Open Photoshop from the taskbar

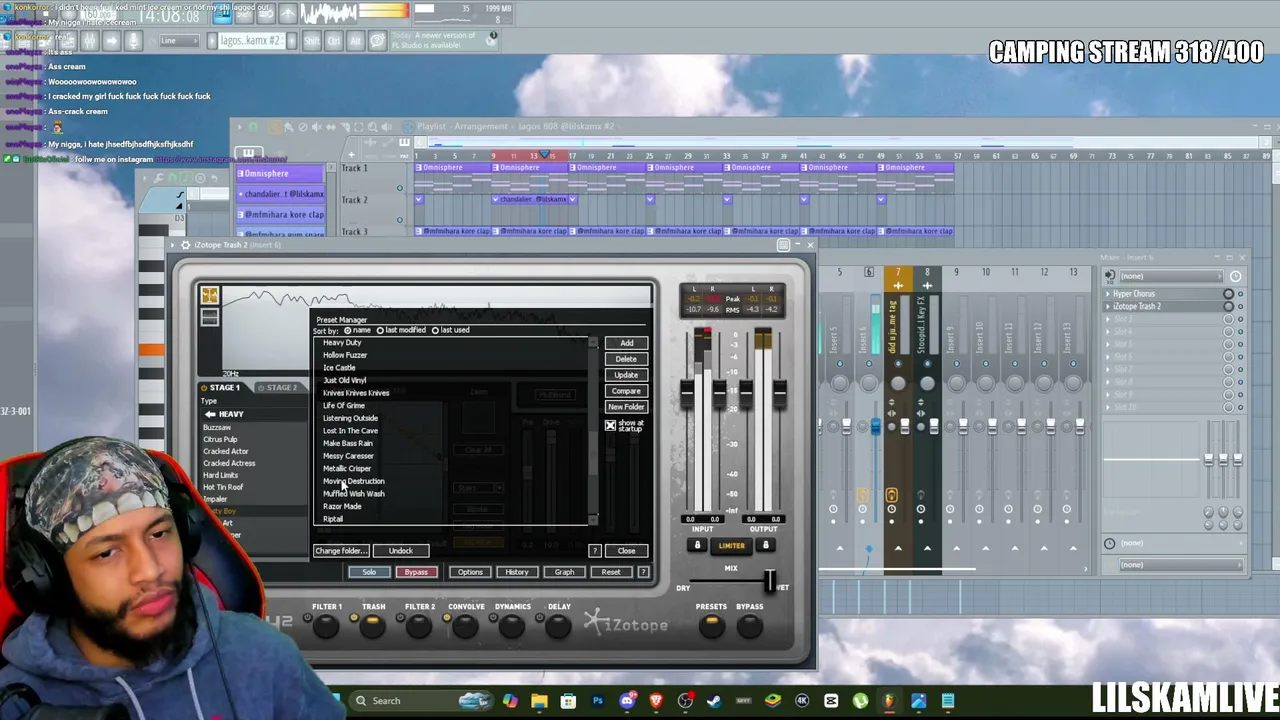[x=598, y=701]
